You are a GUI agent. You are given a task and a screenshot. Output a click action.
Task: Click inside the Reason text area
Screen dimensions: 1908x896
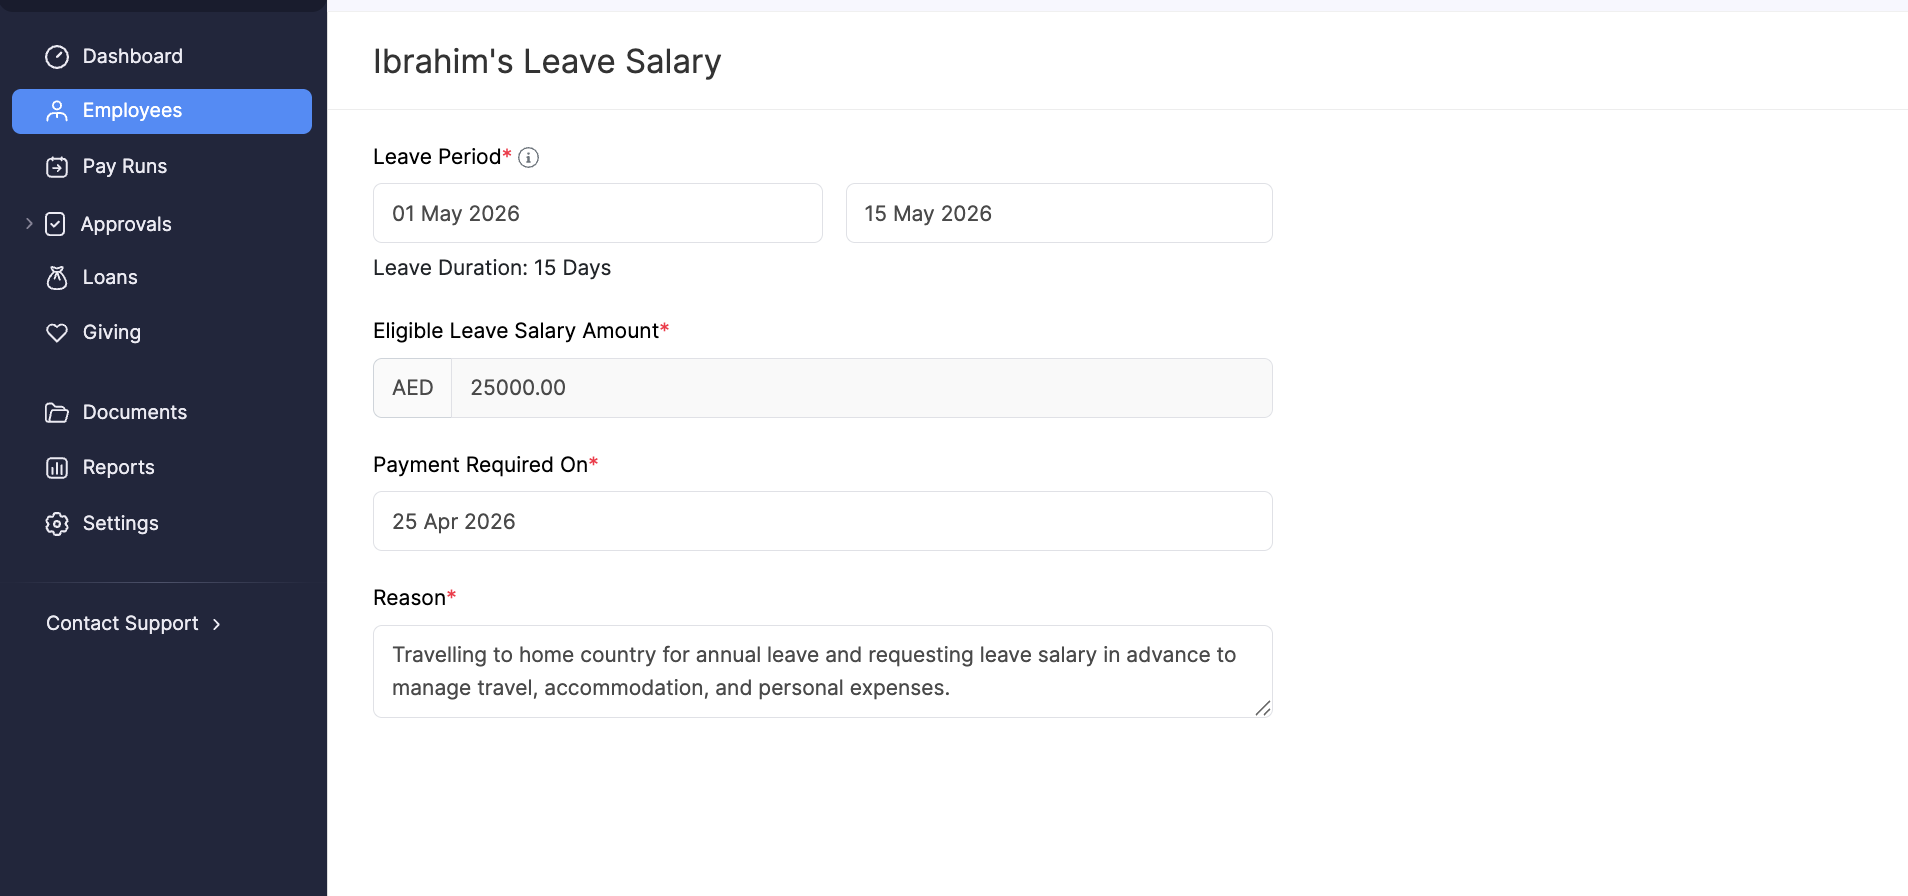pyautogui.click(x=822, y=671)
